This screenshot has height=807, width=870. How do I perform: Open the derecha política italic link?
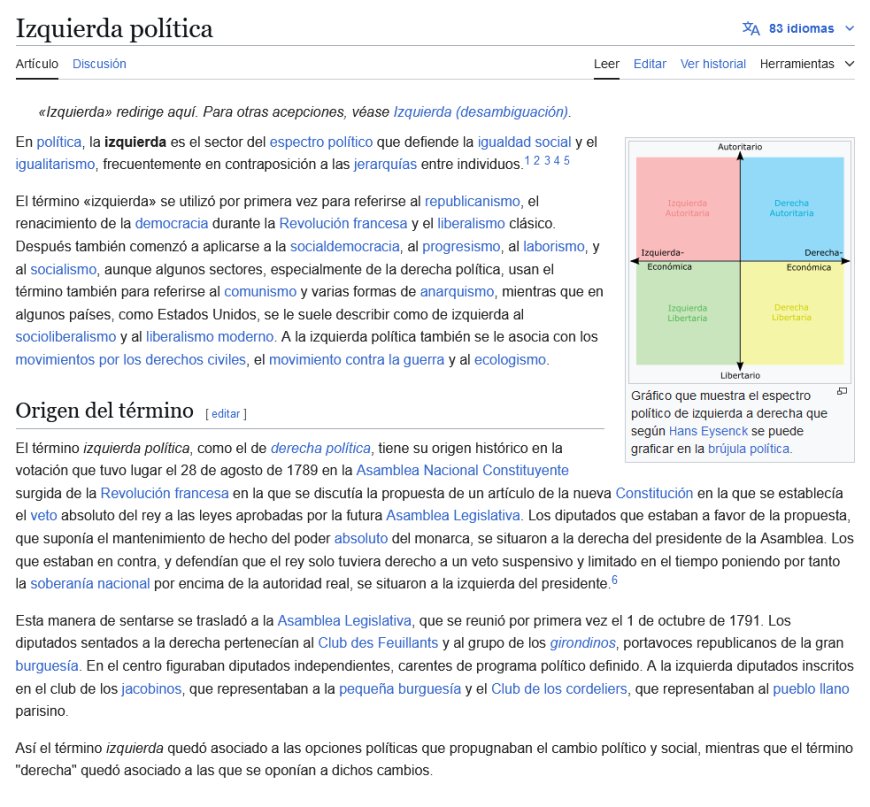(321, 448)
